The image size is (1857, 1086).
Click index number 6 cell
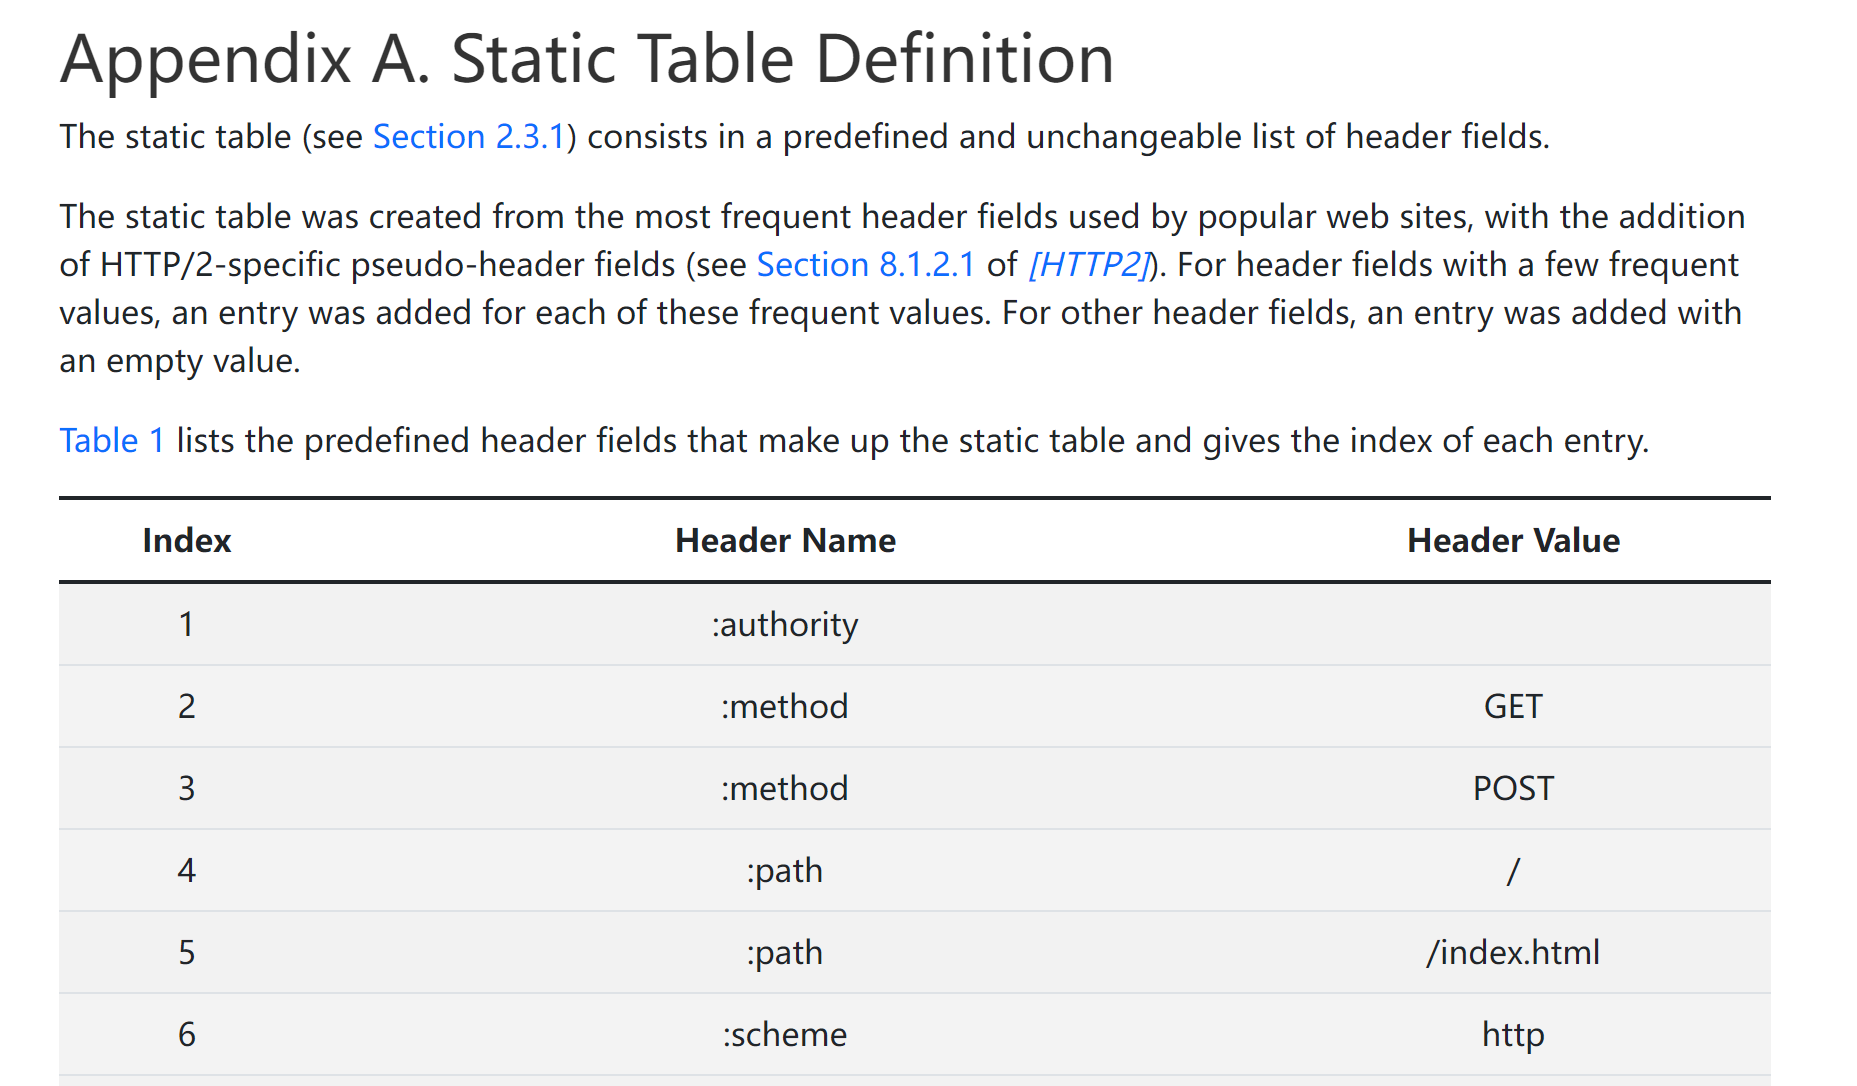tap(187, 1034)
